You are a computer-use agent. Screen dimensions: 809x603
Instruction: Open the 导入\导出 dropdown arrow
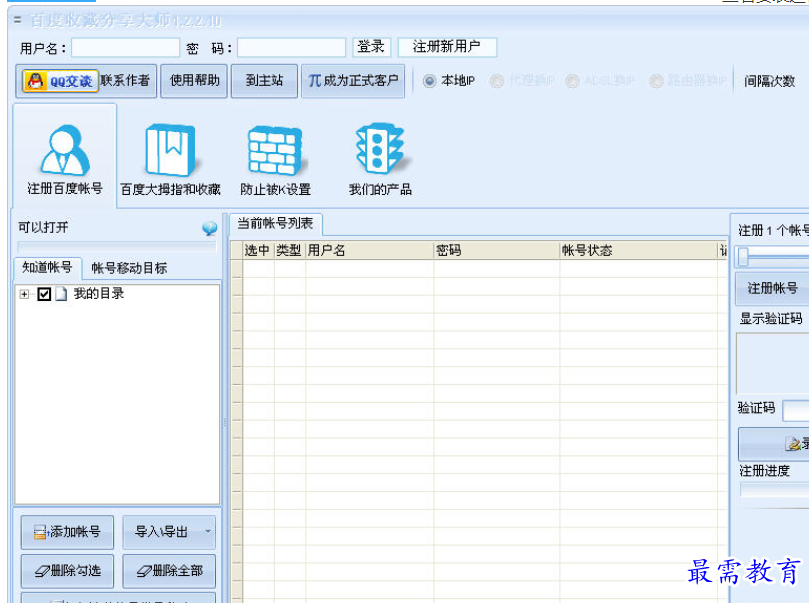pyautogui.click(x=208, y=531)
